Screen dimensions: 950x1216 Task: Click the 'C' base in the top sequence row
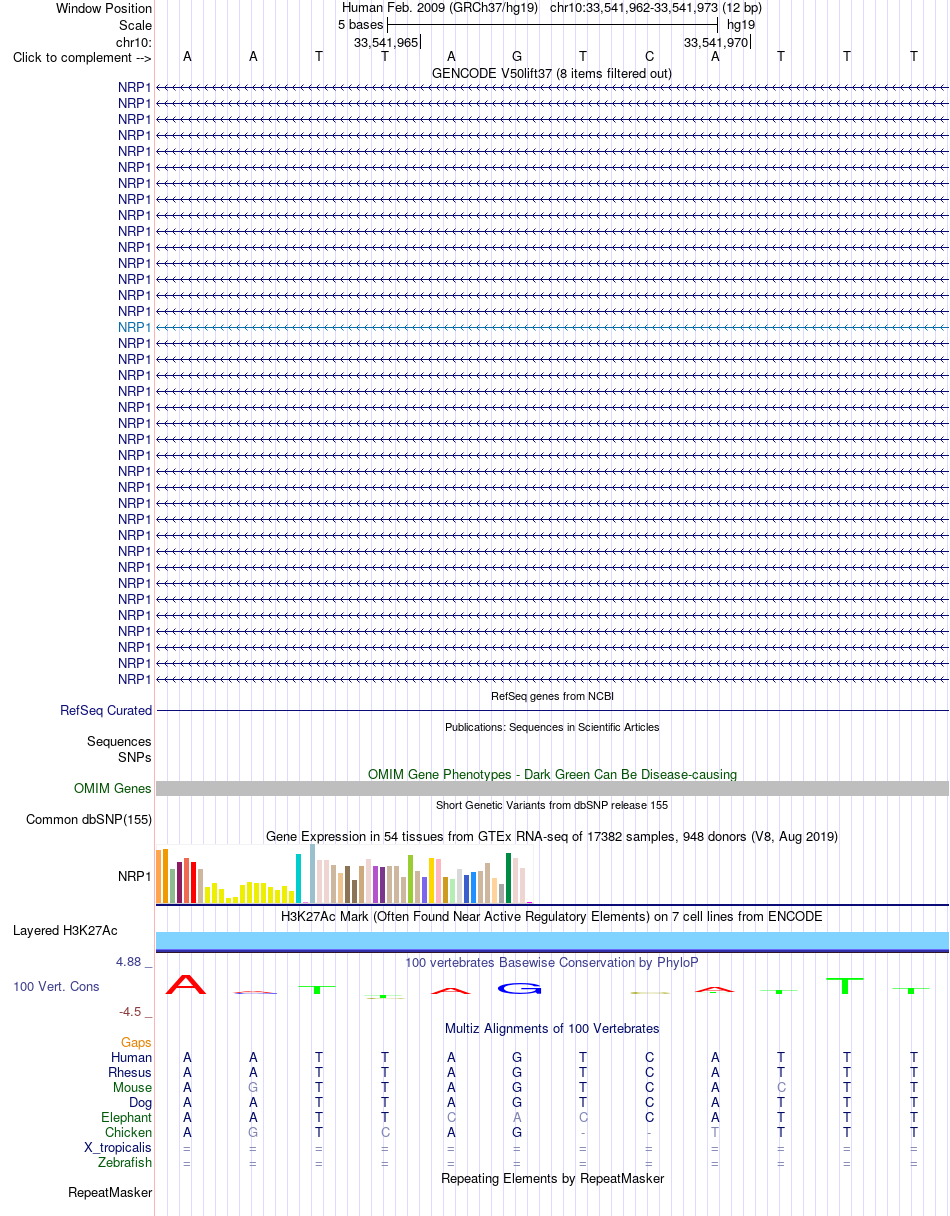(649, 57)
